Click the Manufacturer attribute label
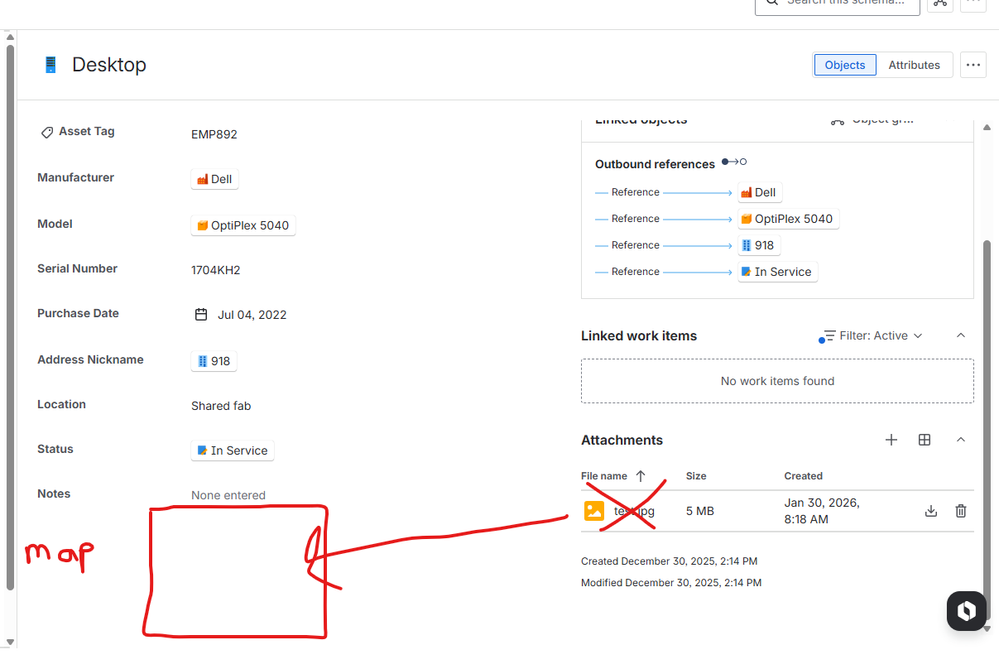 click(x=75, y=178)
